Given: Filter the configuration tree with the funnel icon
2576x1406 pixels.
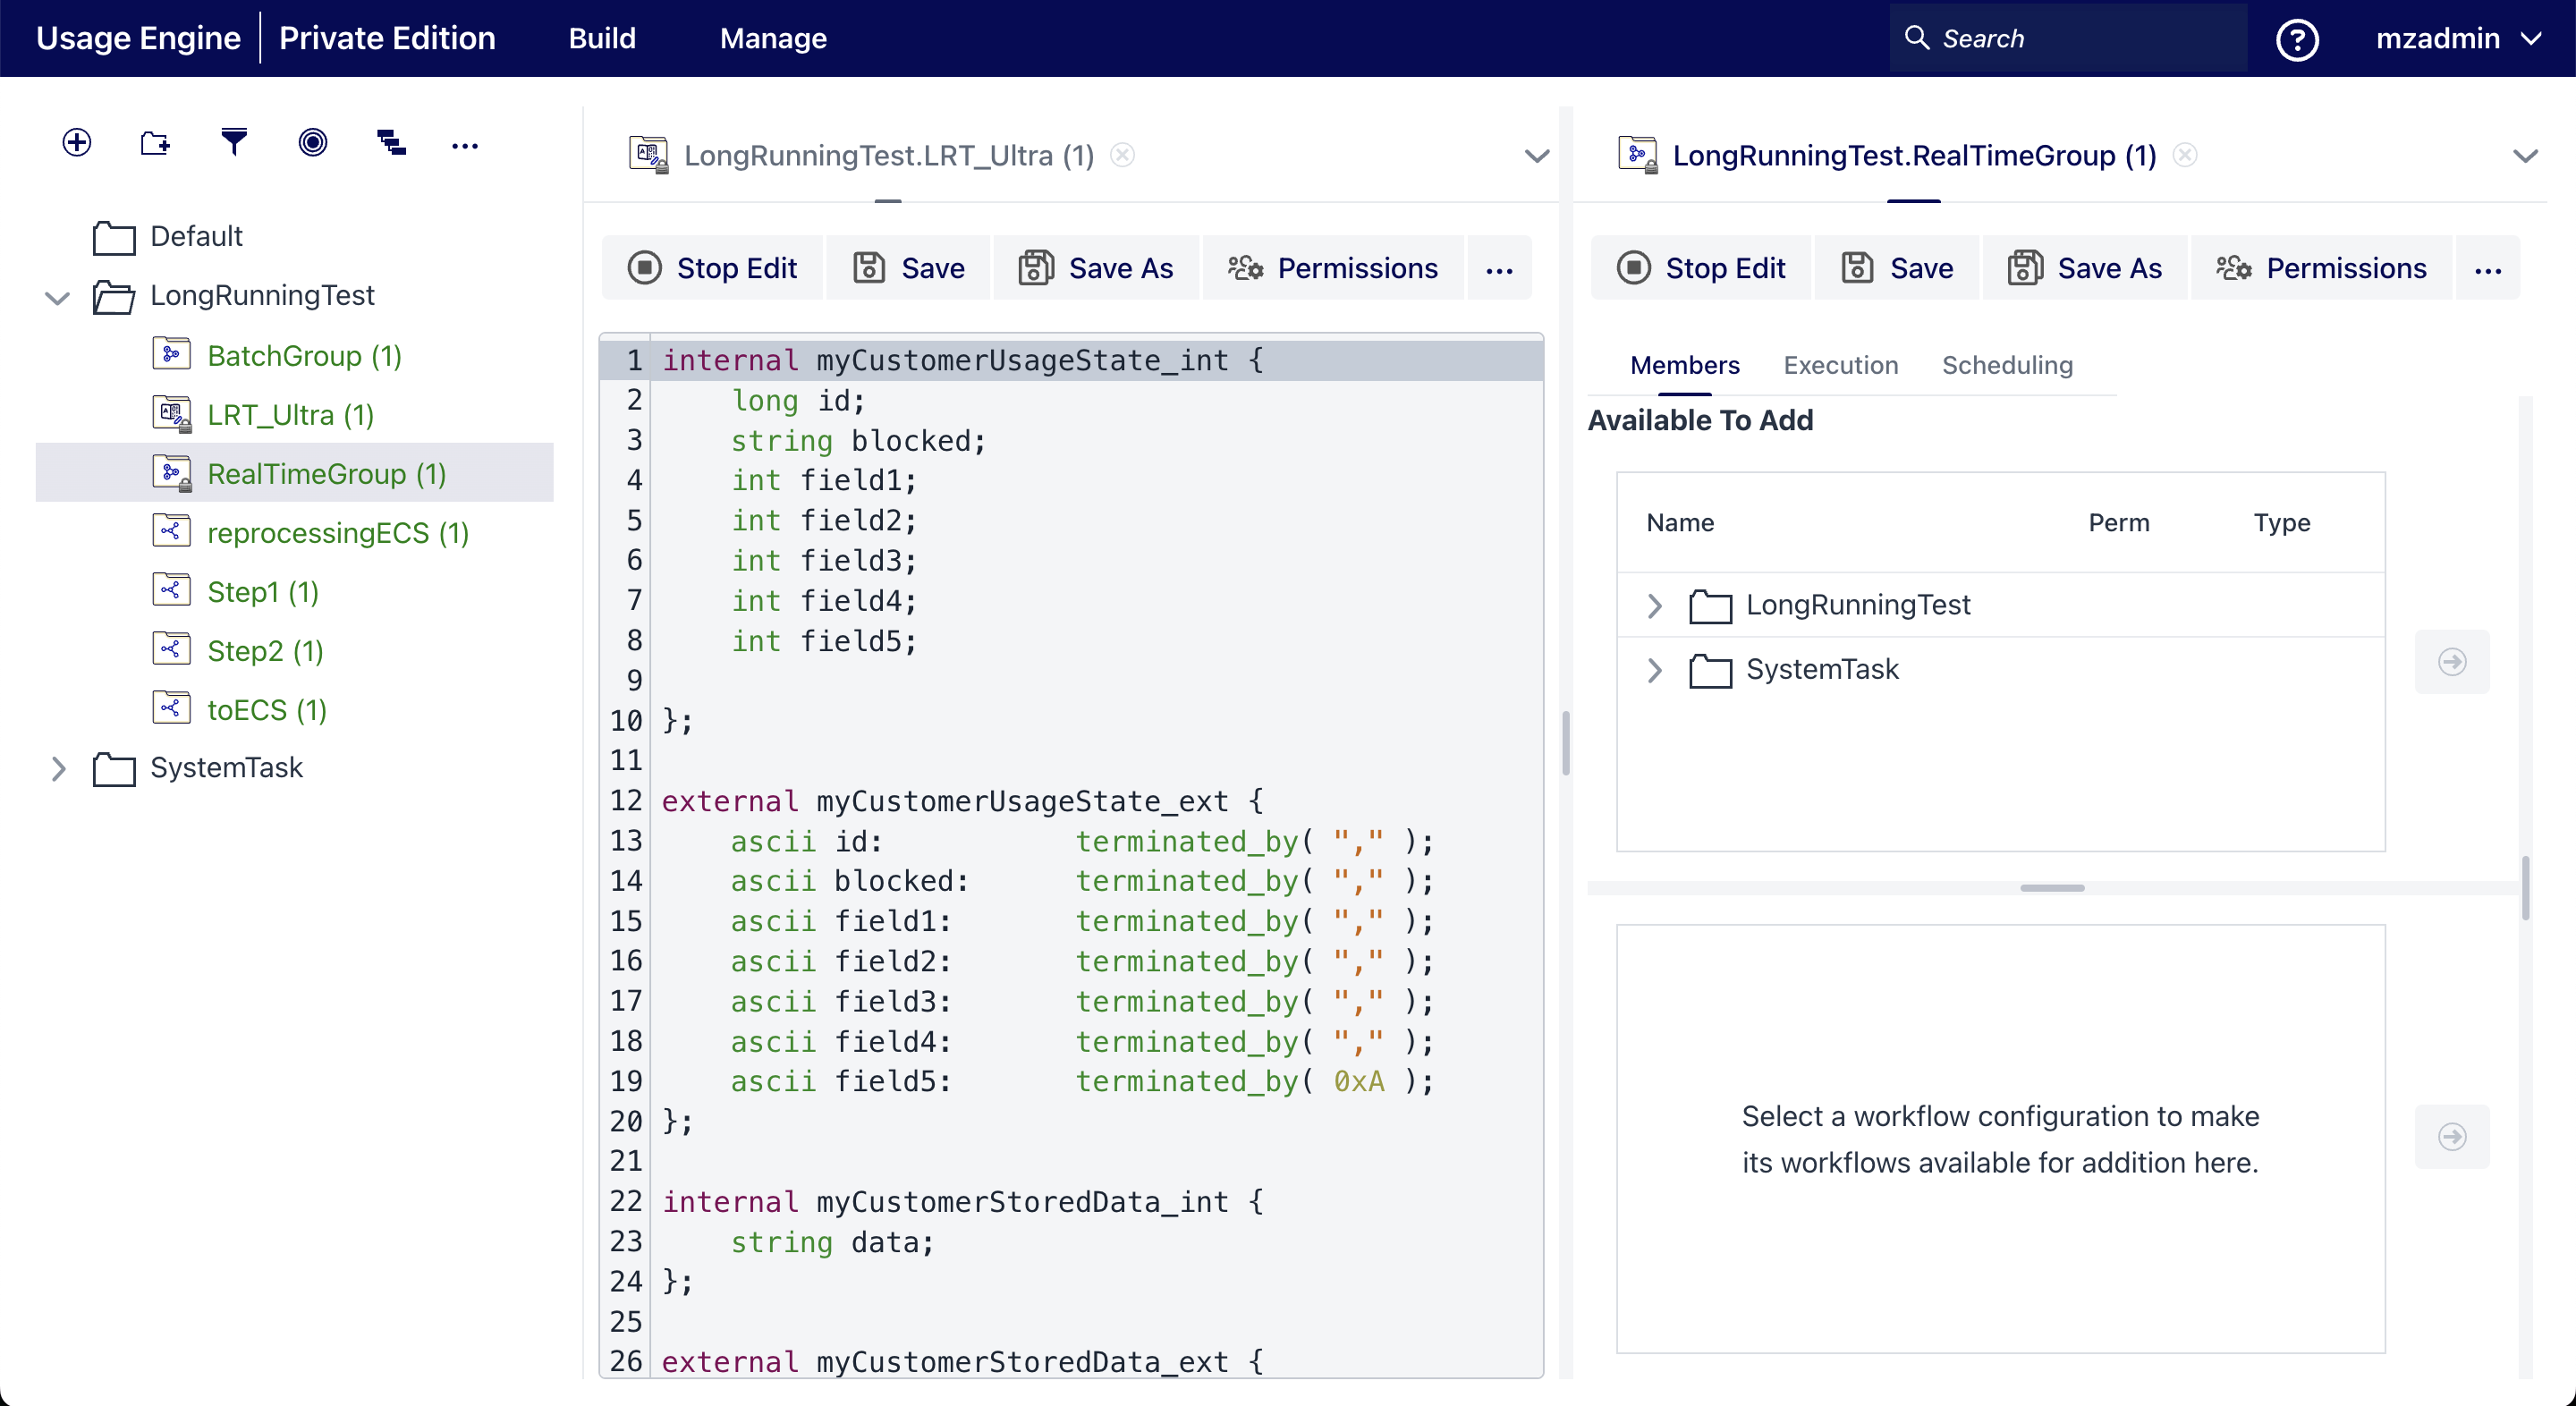Looking at the screenshot, I should click(x=233, y=143).
